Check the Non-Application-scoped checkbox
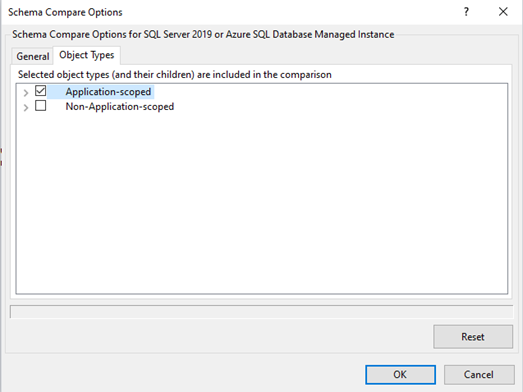 tap(41, 106)
